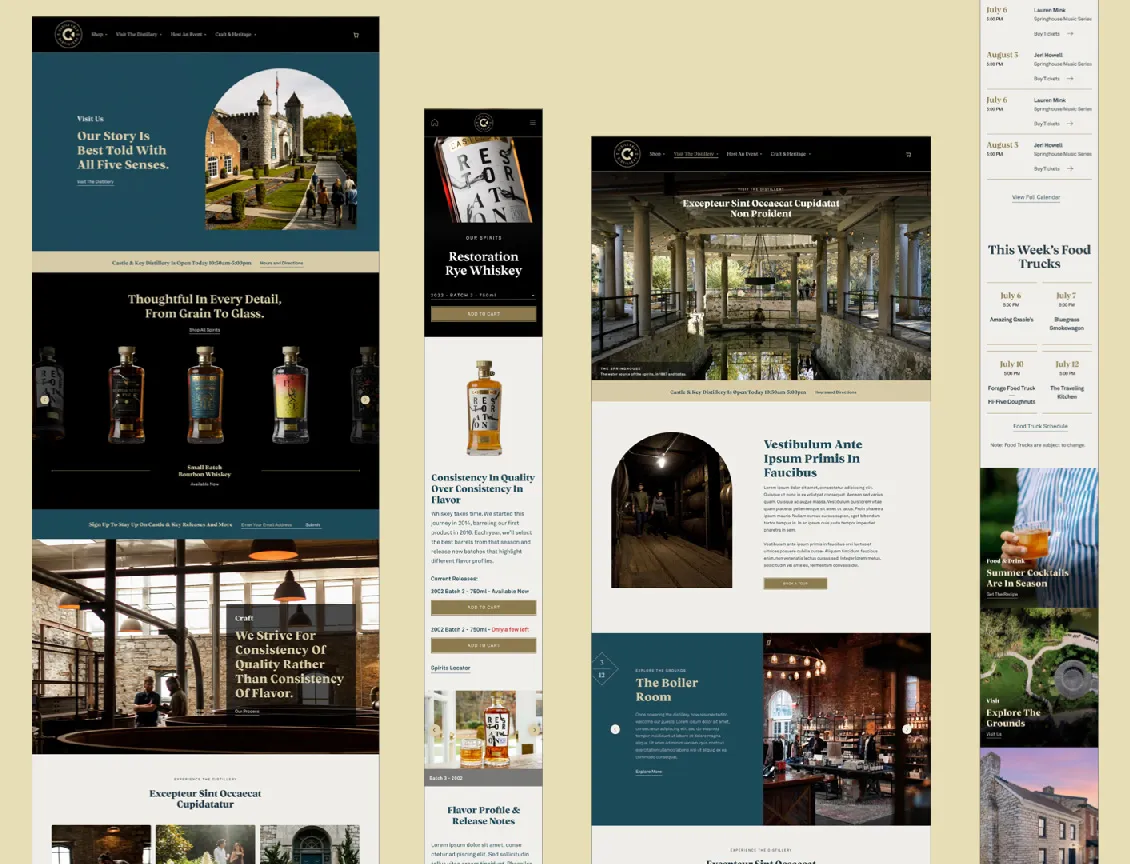1130x864 pixels.
Task: Open the Explore The Grounds aerial card
Action: [x=1039, y=677]
